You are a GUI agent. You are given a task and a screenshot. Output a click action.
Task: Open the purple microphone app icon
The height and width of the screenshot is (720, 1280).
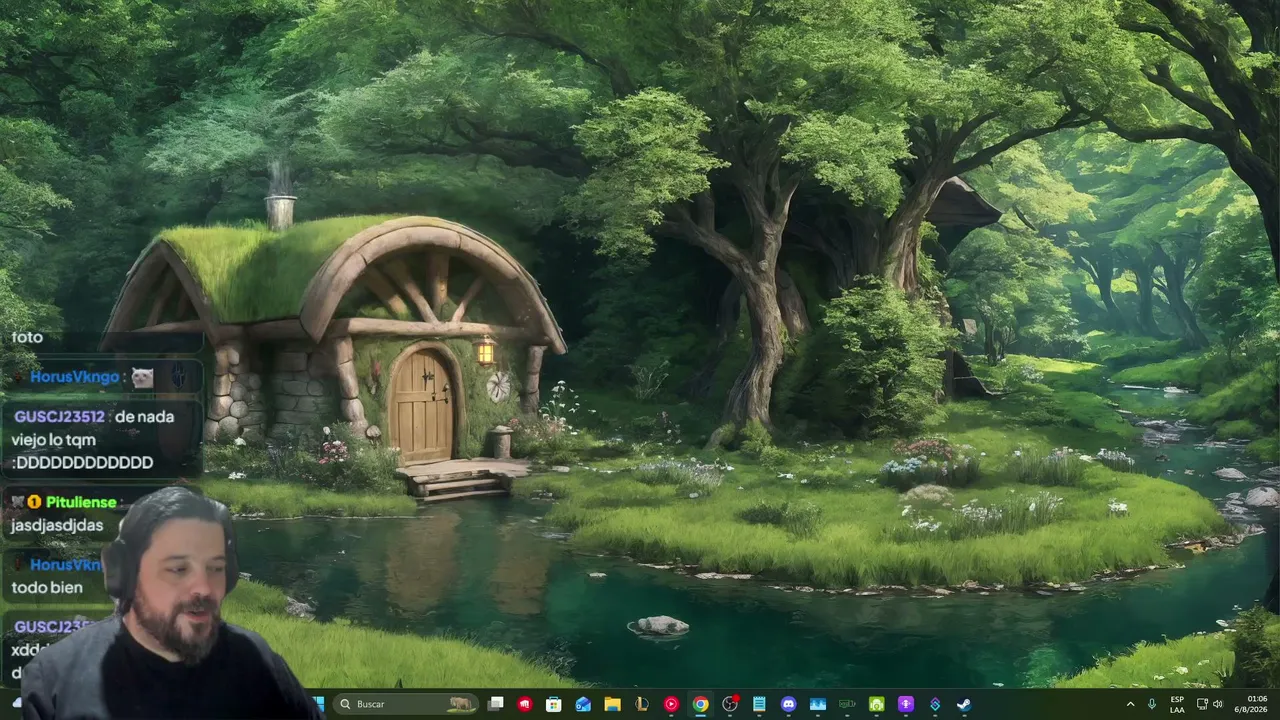point(906,704)
